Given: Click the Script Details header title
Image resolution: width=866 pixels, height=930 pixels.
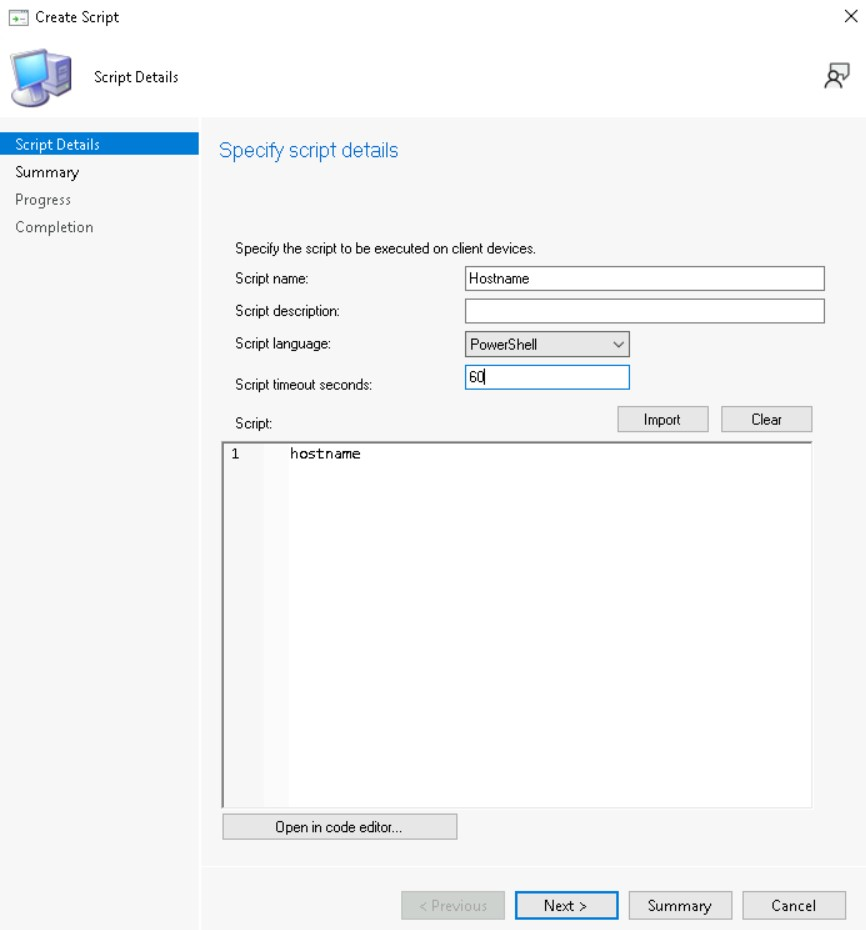Looking at the screenshot, I should coord(136,77).
